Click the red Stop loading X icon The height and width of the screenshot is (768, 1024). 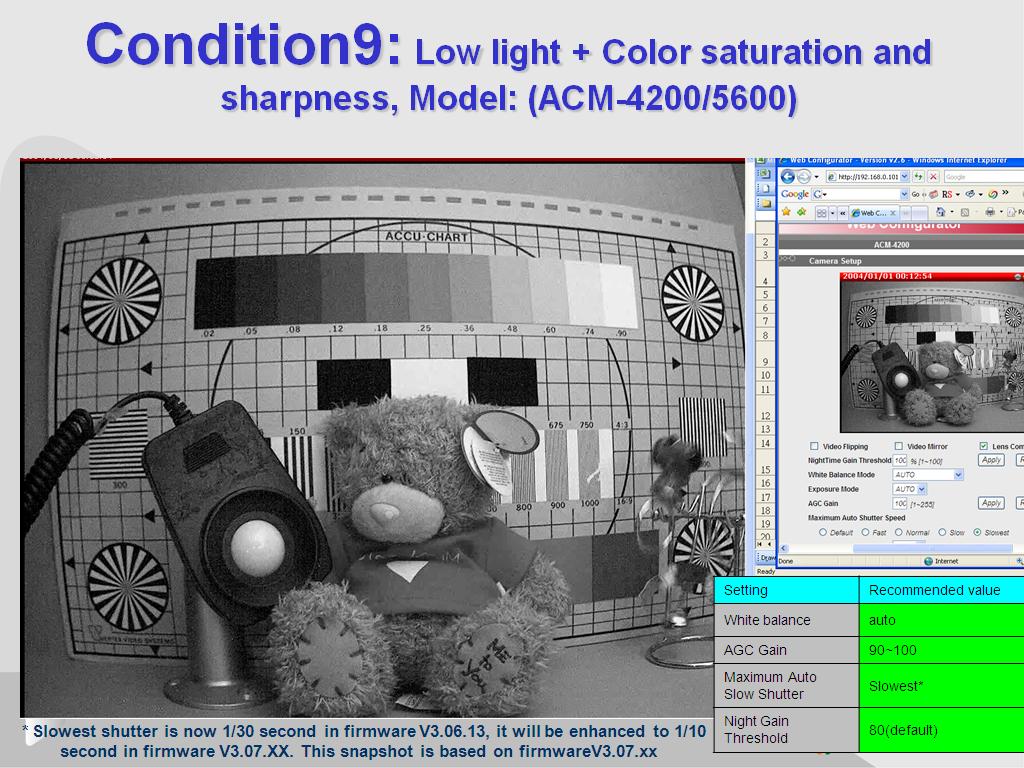(933, 176)
